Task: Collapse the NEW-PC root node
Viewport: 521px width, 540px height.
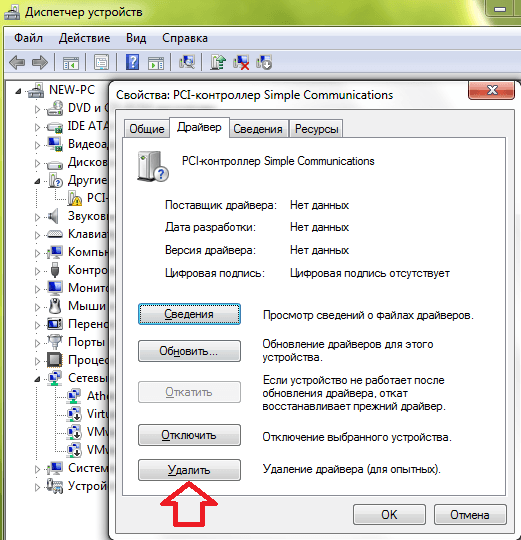Action: point(18,91)
